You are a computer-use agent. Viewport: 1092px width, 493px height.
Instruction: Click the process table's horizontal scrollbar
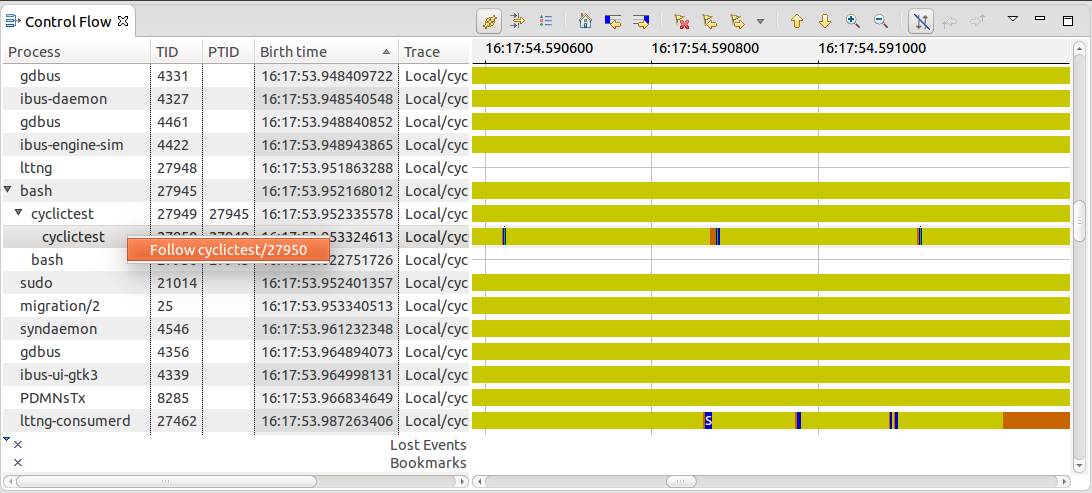[x=160, y=482]
